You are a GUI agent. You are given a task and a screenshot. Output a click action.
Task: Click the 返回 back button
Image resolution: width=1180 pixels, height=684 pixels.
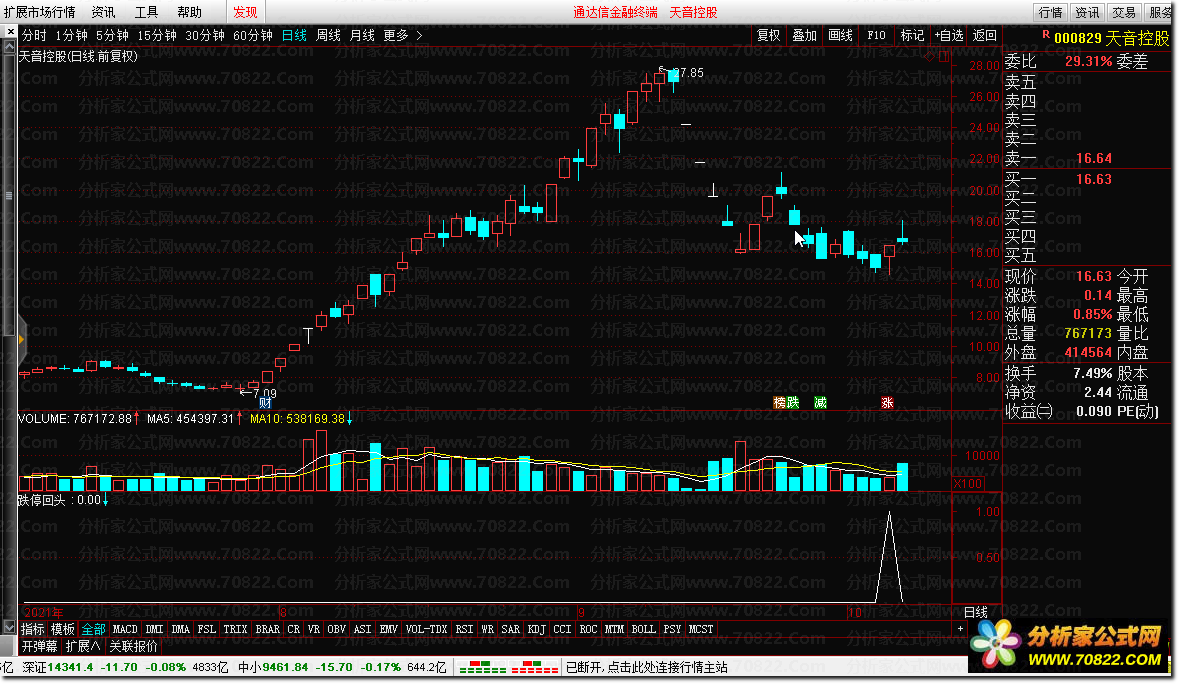[984, 35]
